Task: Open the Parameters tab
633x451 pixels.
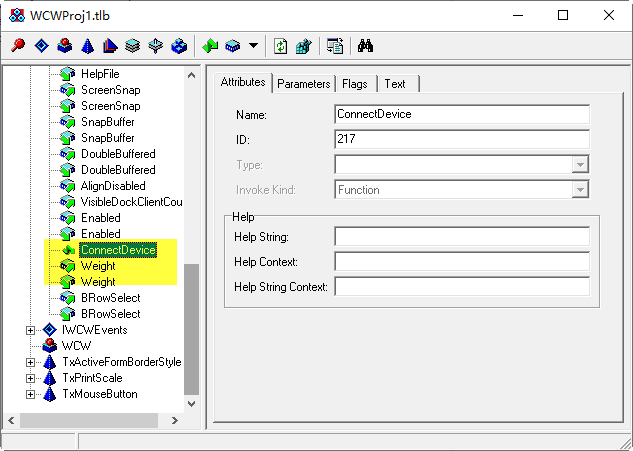Action: click(304, 84)
